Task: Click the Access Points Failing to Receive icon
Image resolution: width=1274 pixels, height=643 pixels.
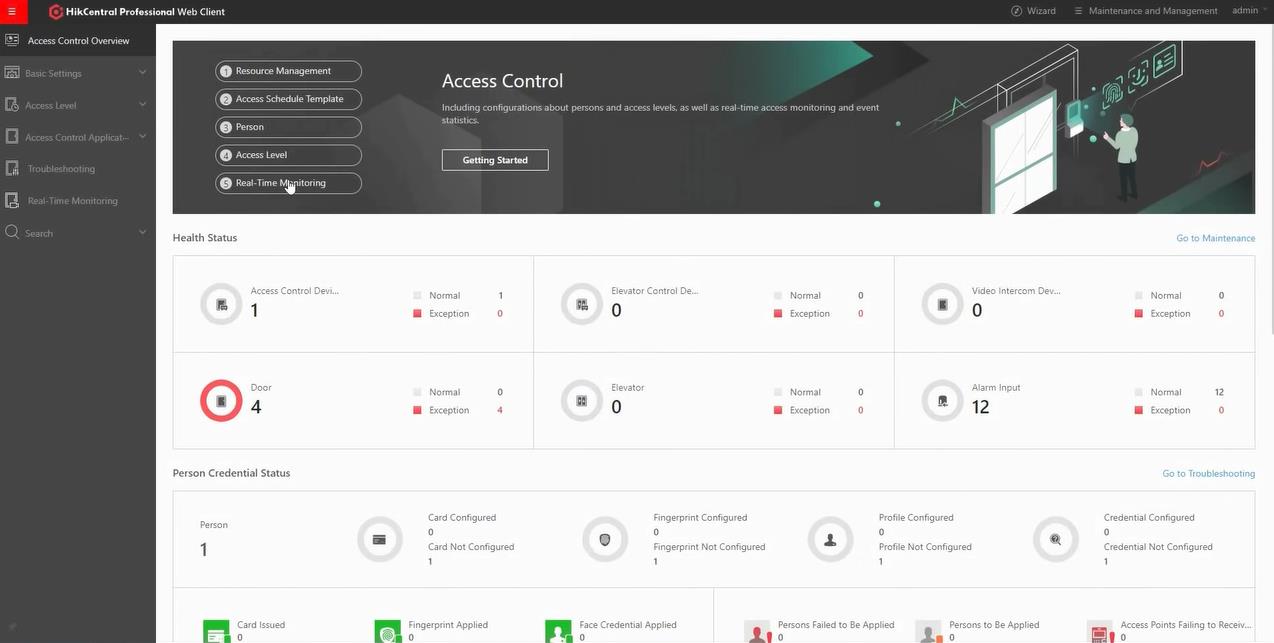Action: [x=1101, y=632]
